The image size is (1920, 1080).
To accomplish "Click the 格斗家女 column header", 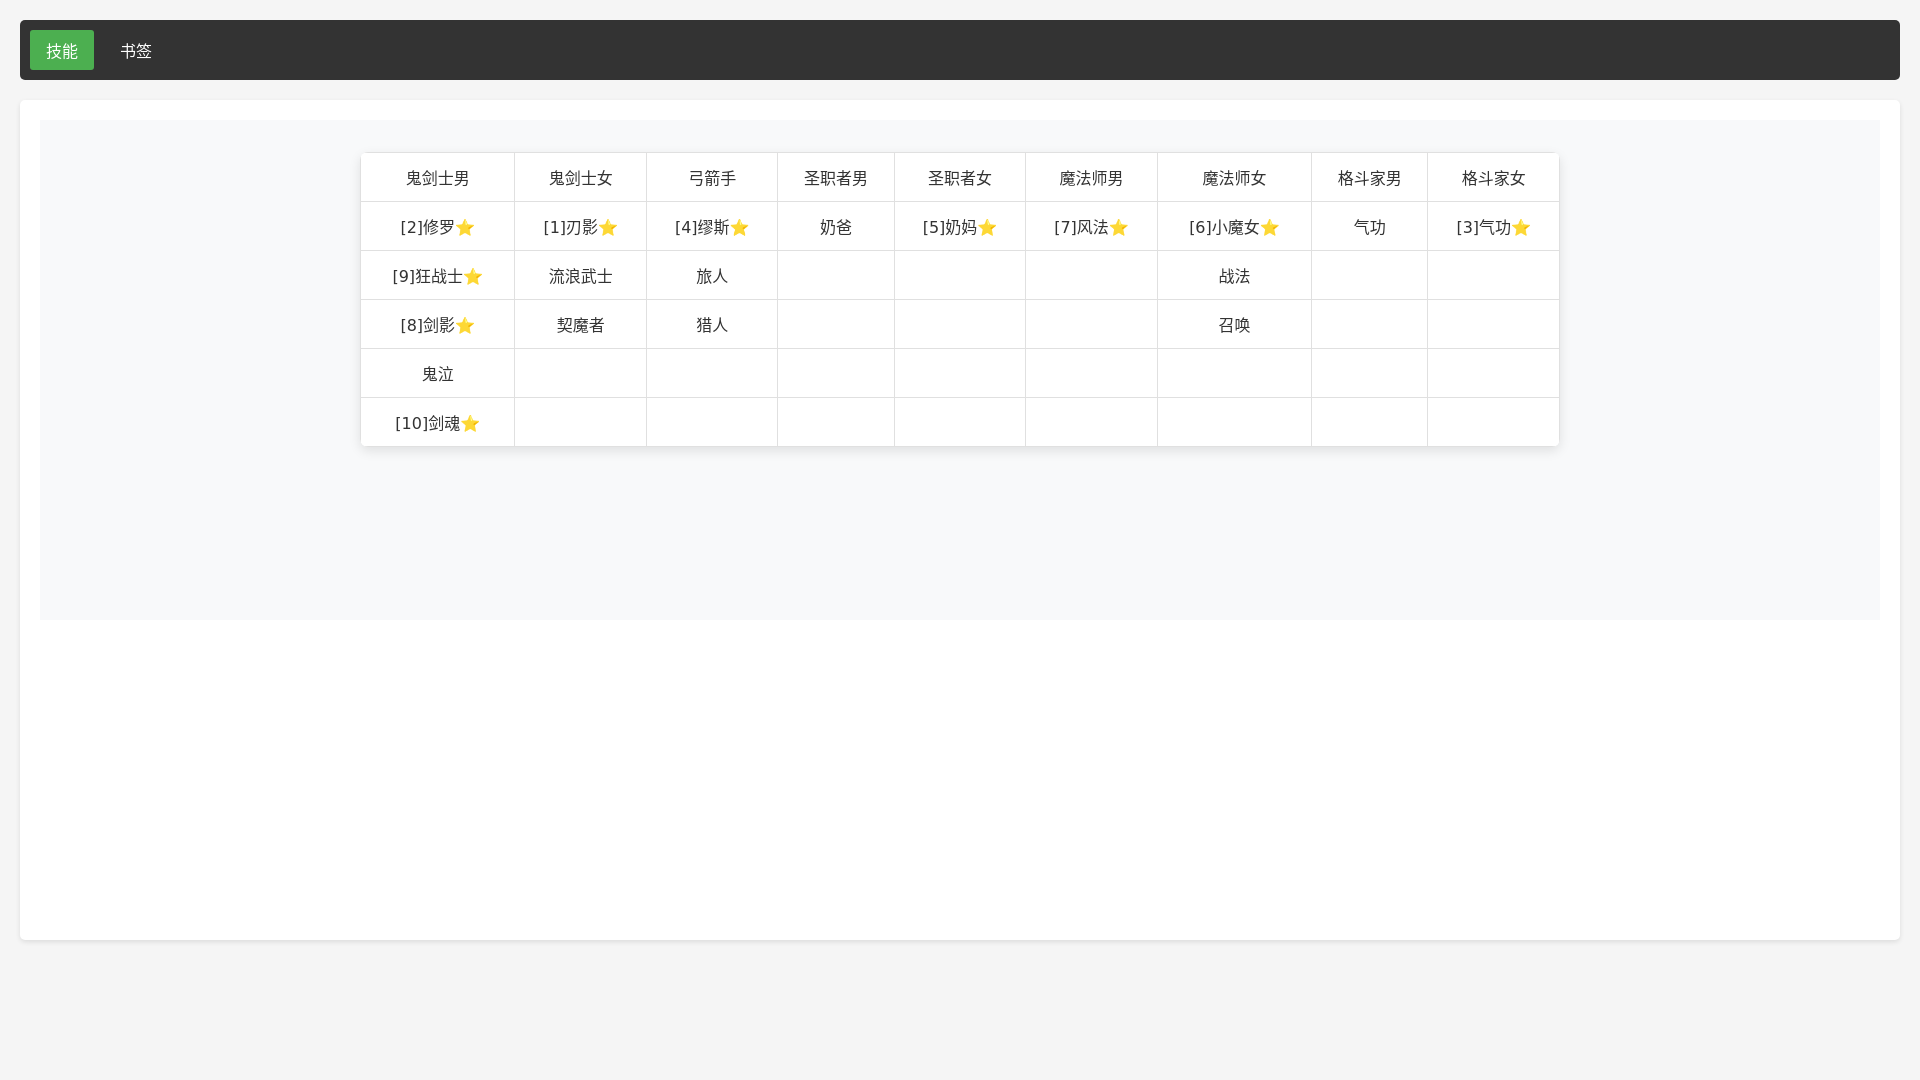I will 1493,178.
